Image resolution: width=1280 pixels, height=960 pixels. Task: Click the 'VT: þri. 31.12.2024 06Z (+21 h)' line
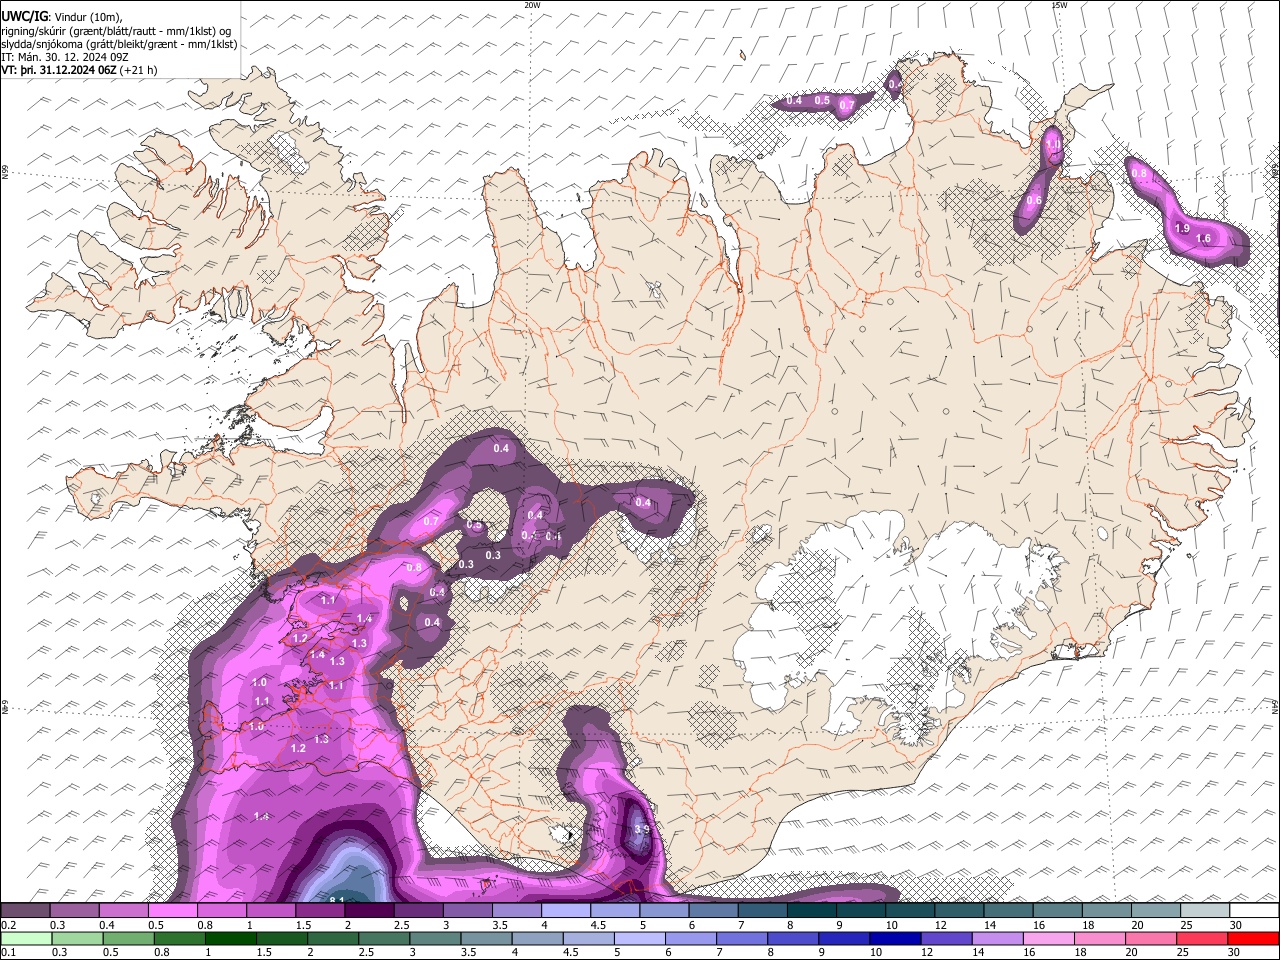[79, 70]
